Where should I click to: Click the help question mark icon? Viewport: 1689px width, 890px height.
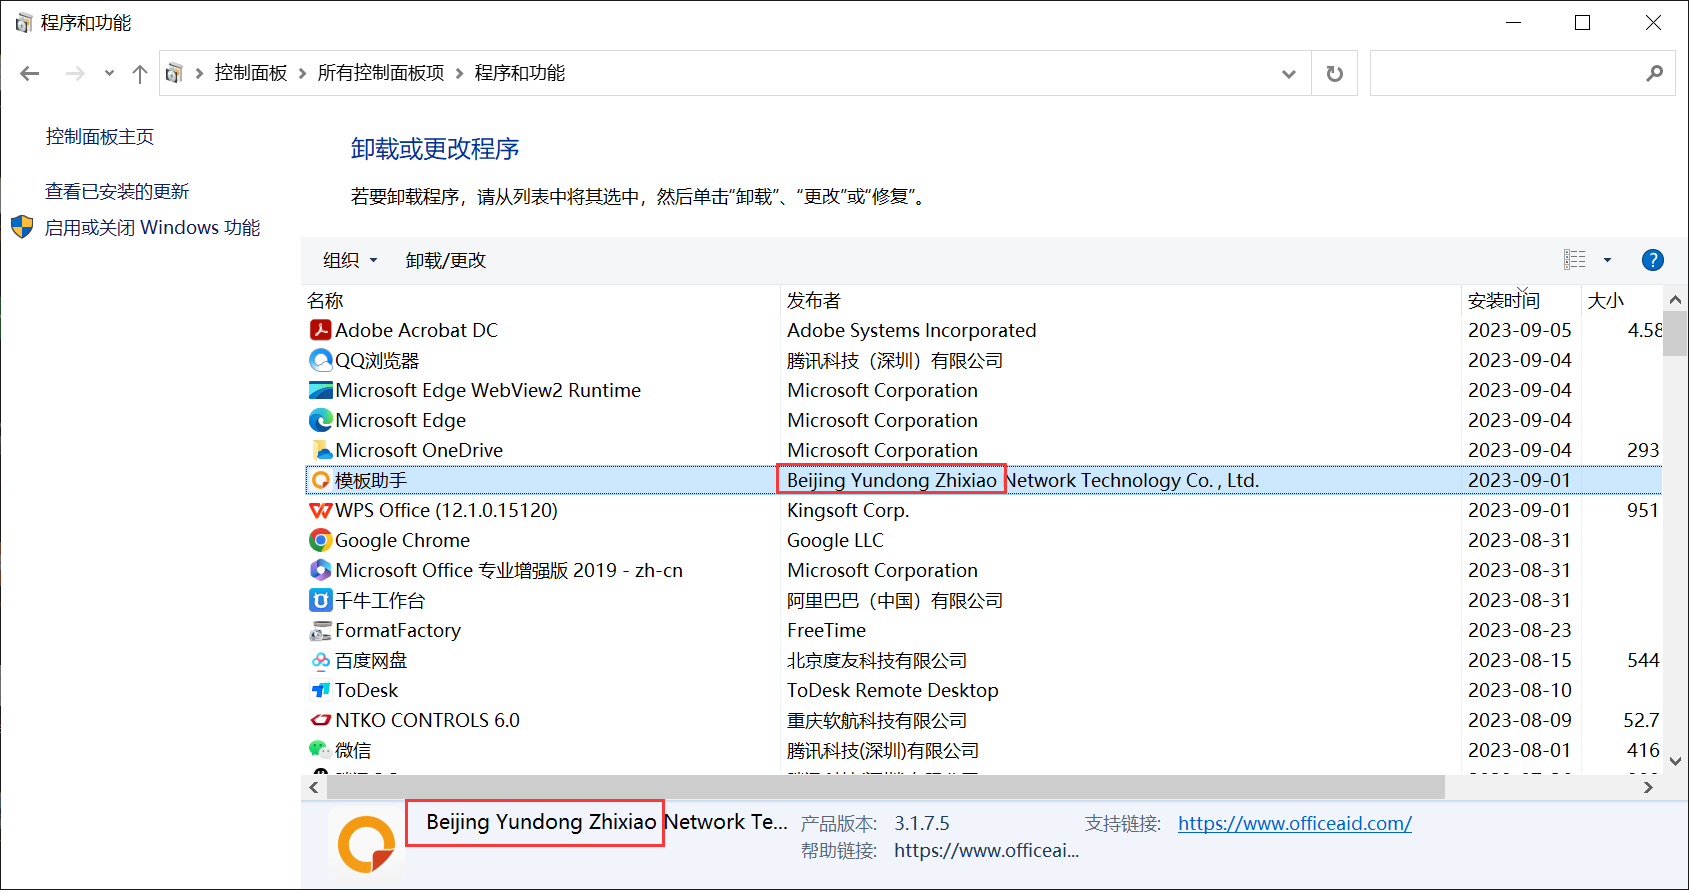[1652, 260]
